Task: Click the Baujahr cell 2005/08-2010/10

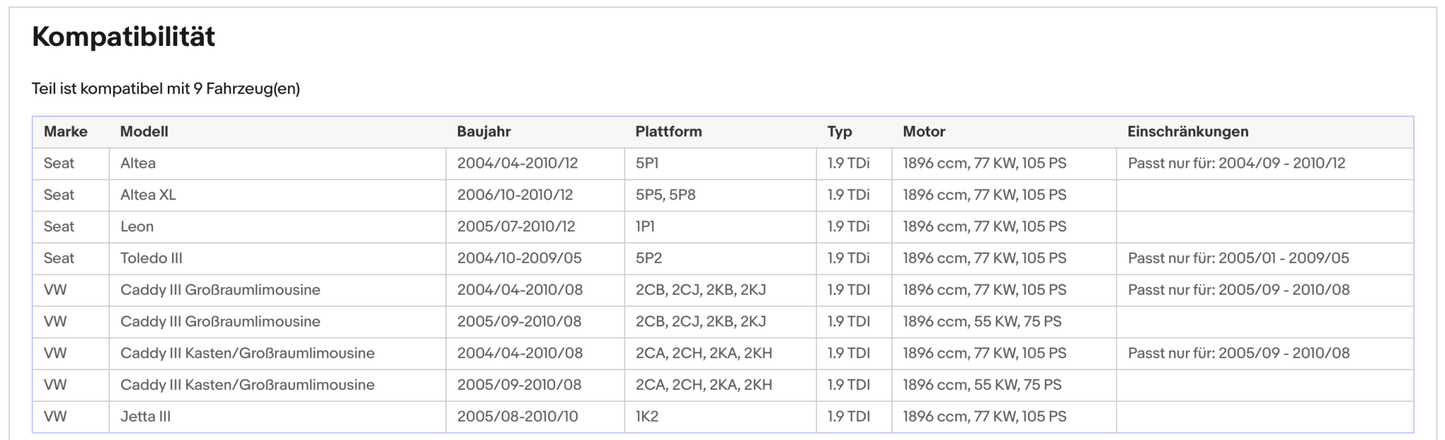Action: pos(517,416)
